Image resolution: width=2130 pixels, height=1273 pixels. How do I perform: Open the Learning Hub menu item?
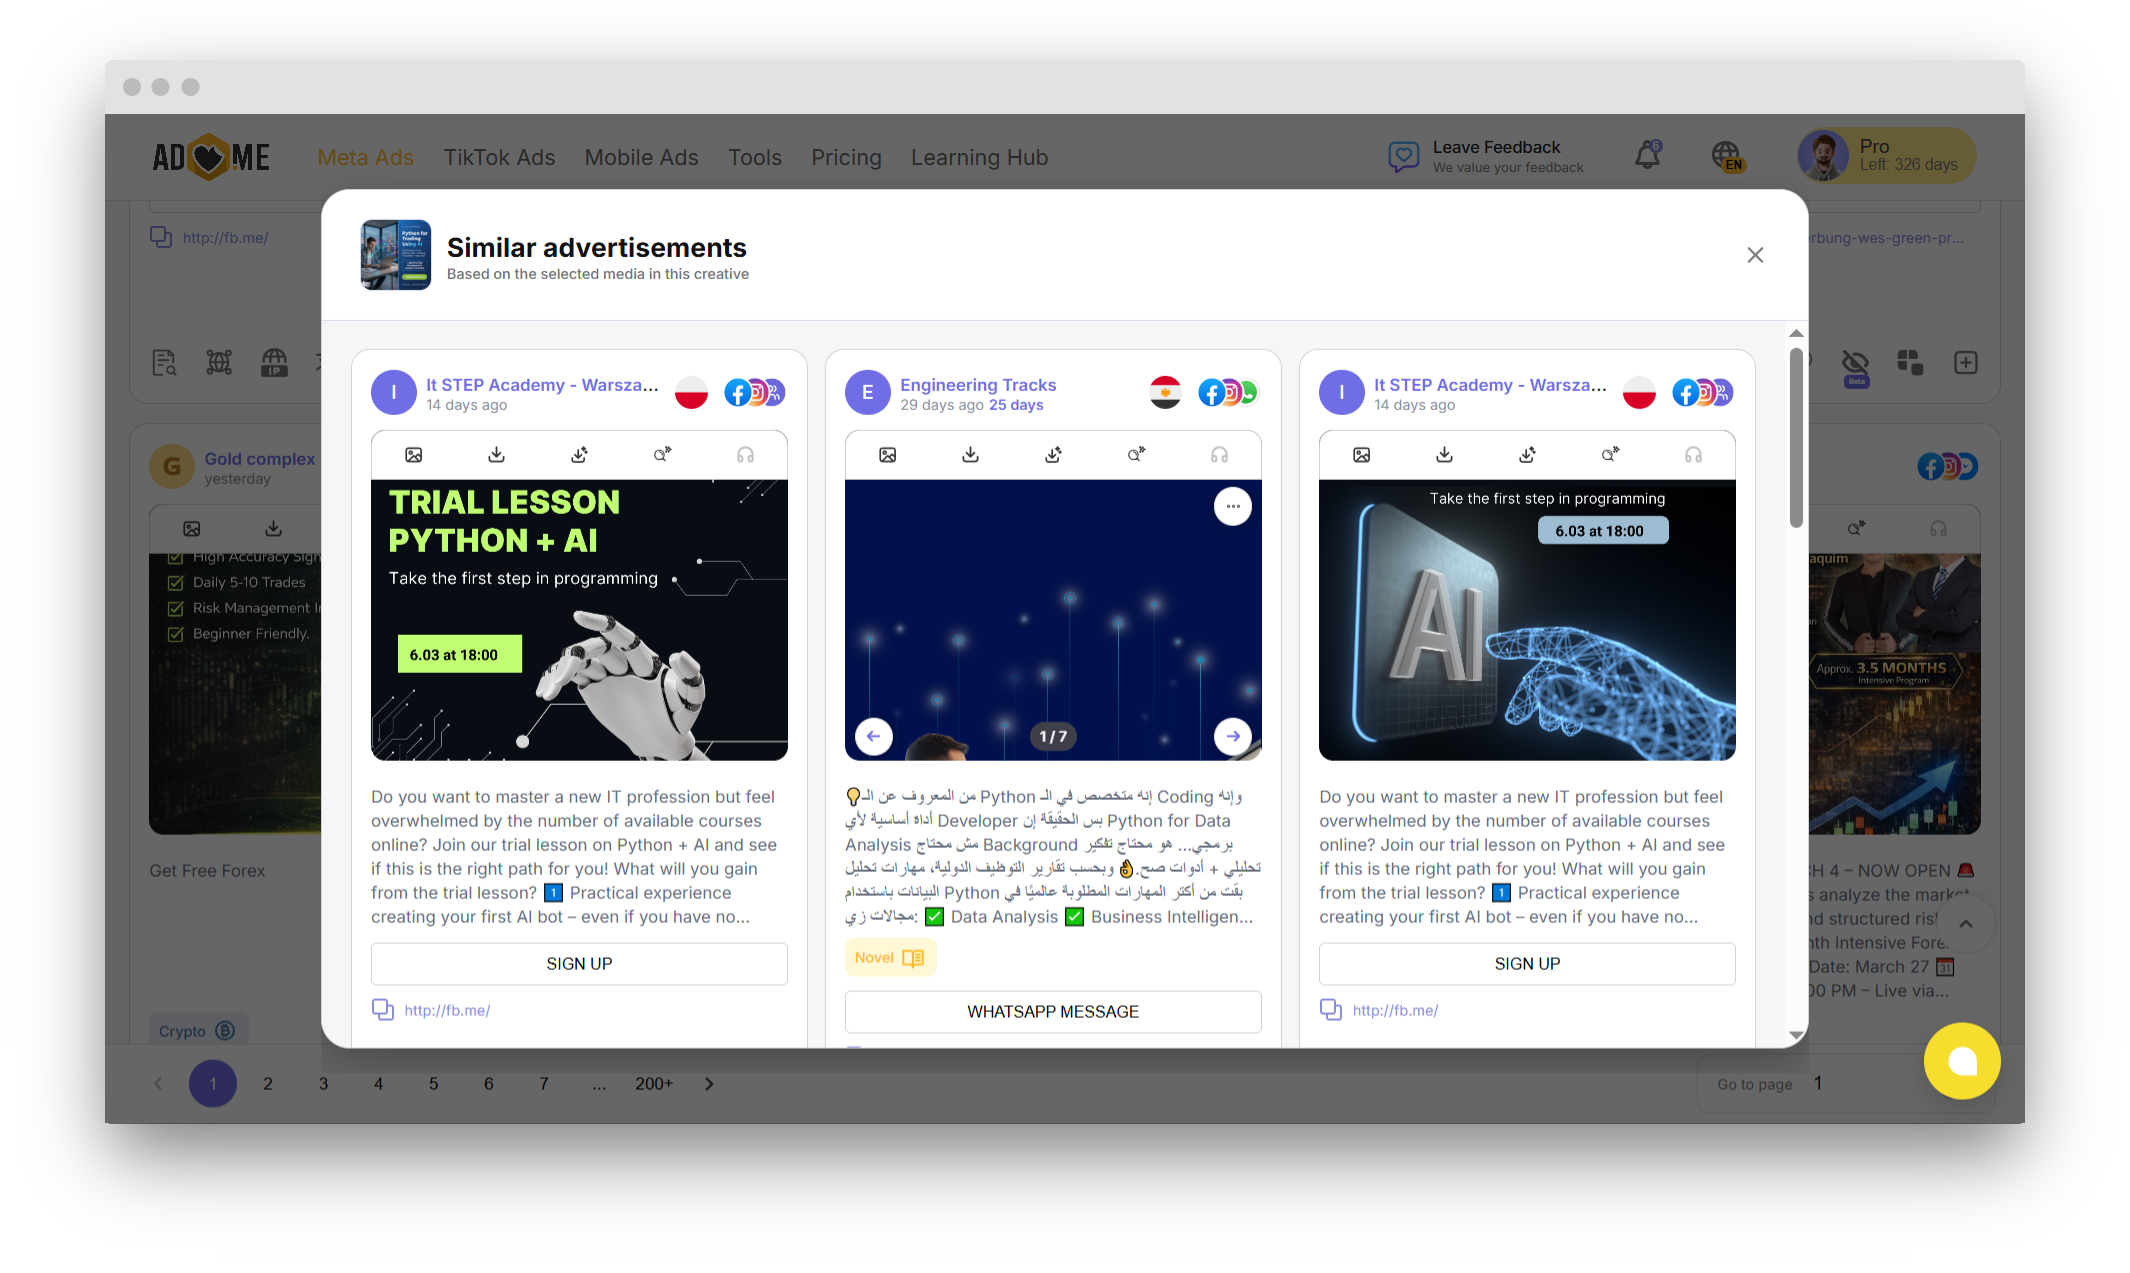[979, 158]
